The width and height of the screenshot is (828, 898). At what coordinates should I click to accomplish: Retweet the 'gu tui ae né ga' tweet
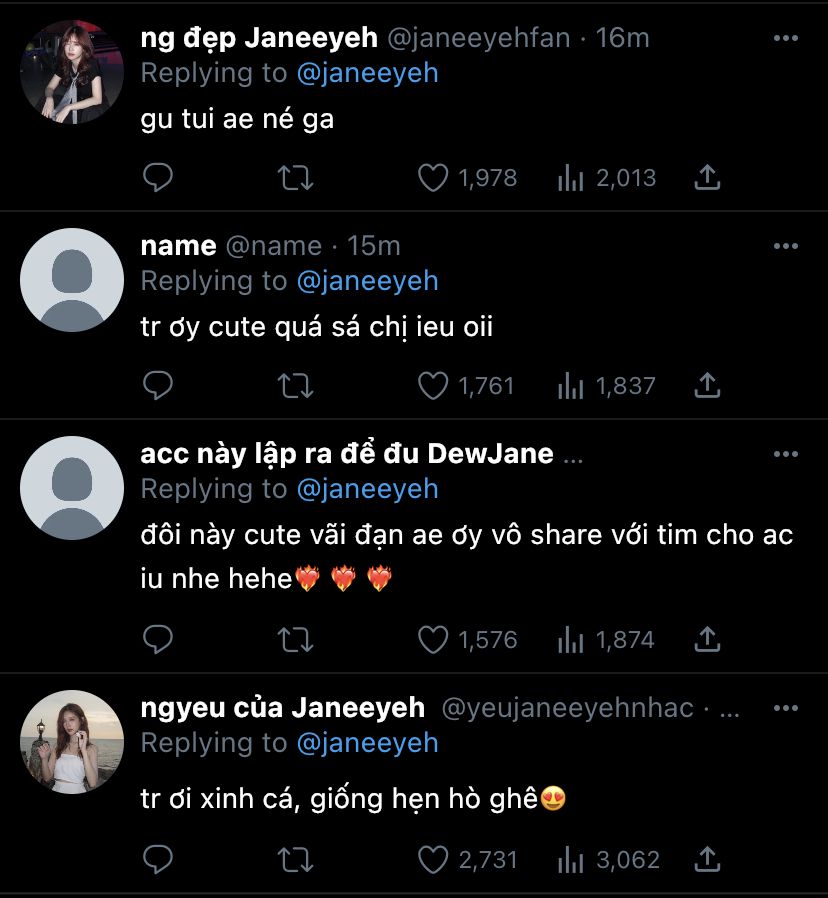[x=295, y=178]
